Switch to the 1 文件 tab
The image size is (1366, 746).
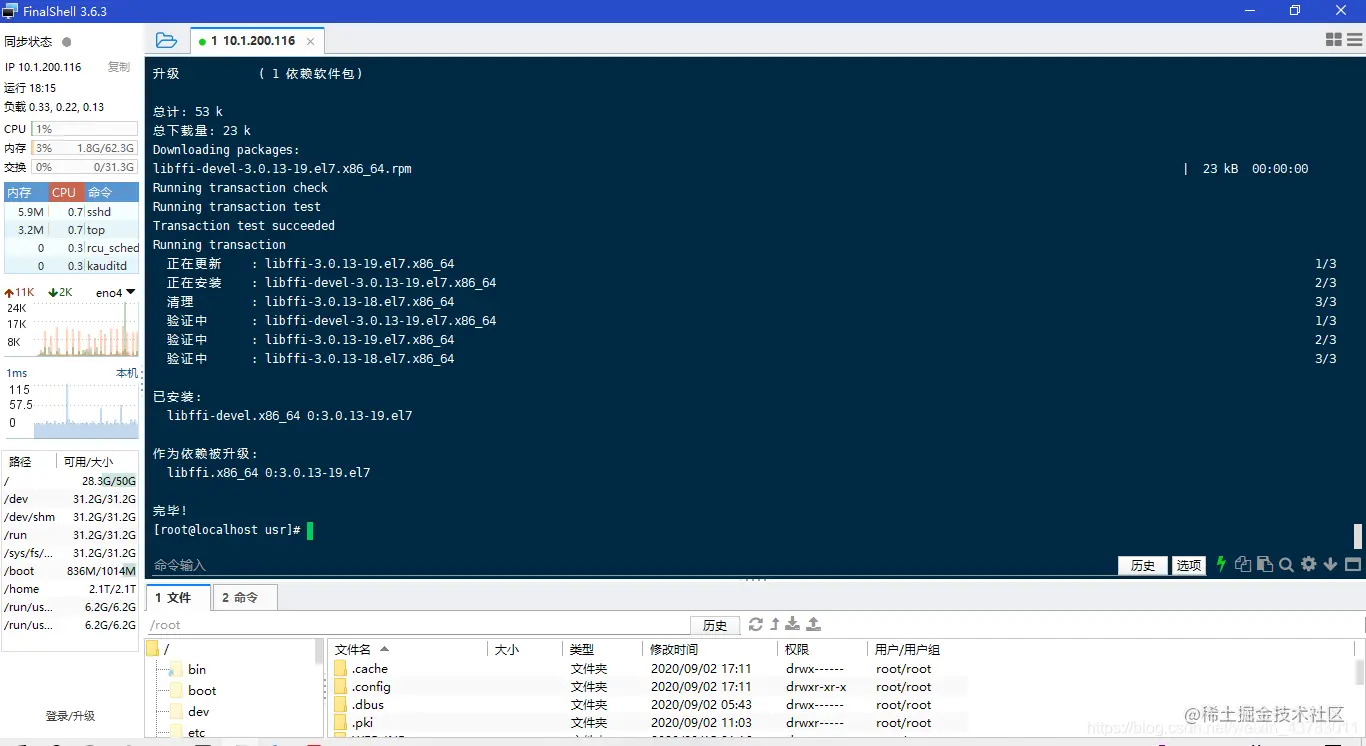pos(178,597)
